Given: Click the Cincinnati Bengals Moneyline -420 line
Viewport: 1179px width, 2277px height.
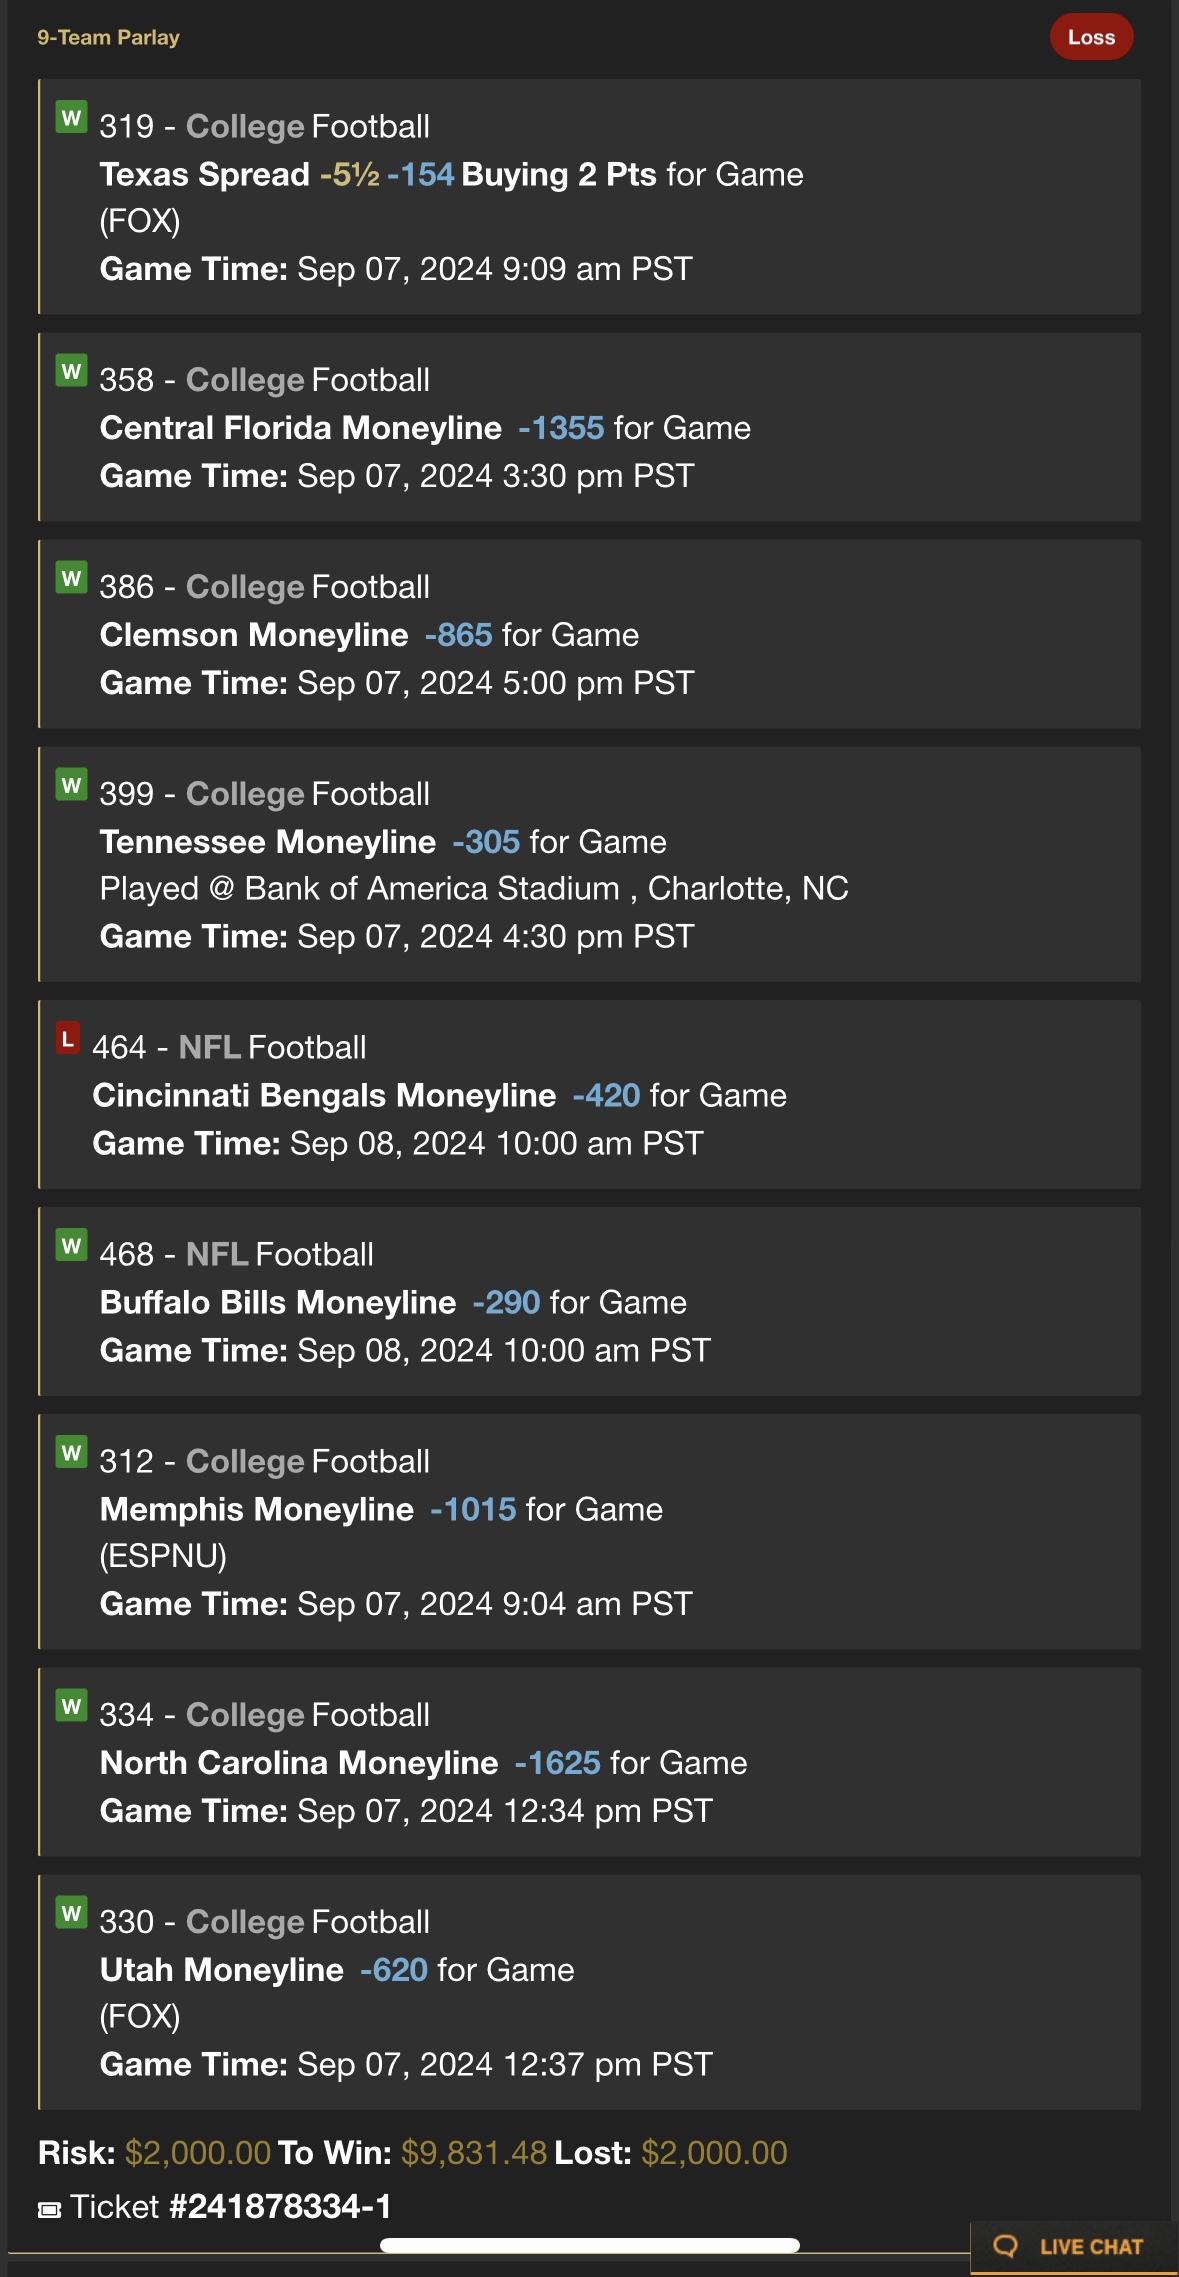Looking at the screenshot, I should coord(439,1095).
